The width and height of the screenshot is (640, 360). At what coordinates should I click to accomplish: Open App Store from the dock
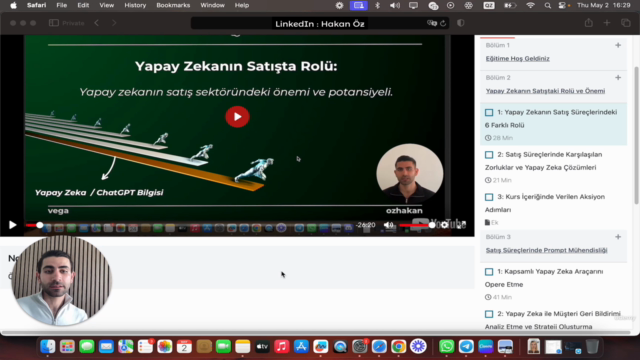pyautogui.click(x=301, y=347)
